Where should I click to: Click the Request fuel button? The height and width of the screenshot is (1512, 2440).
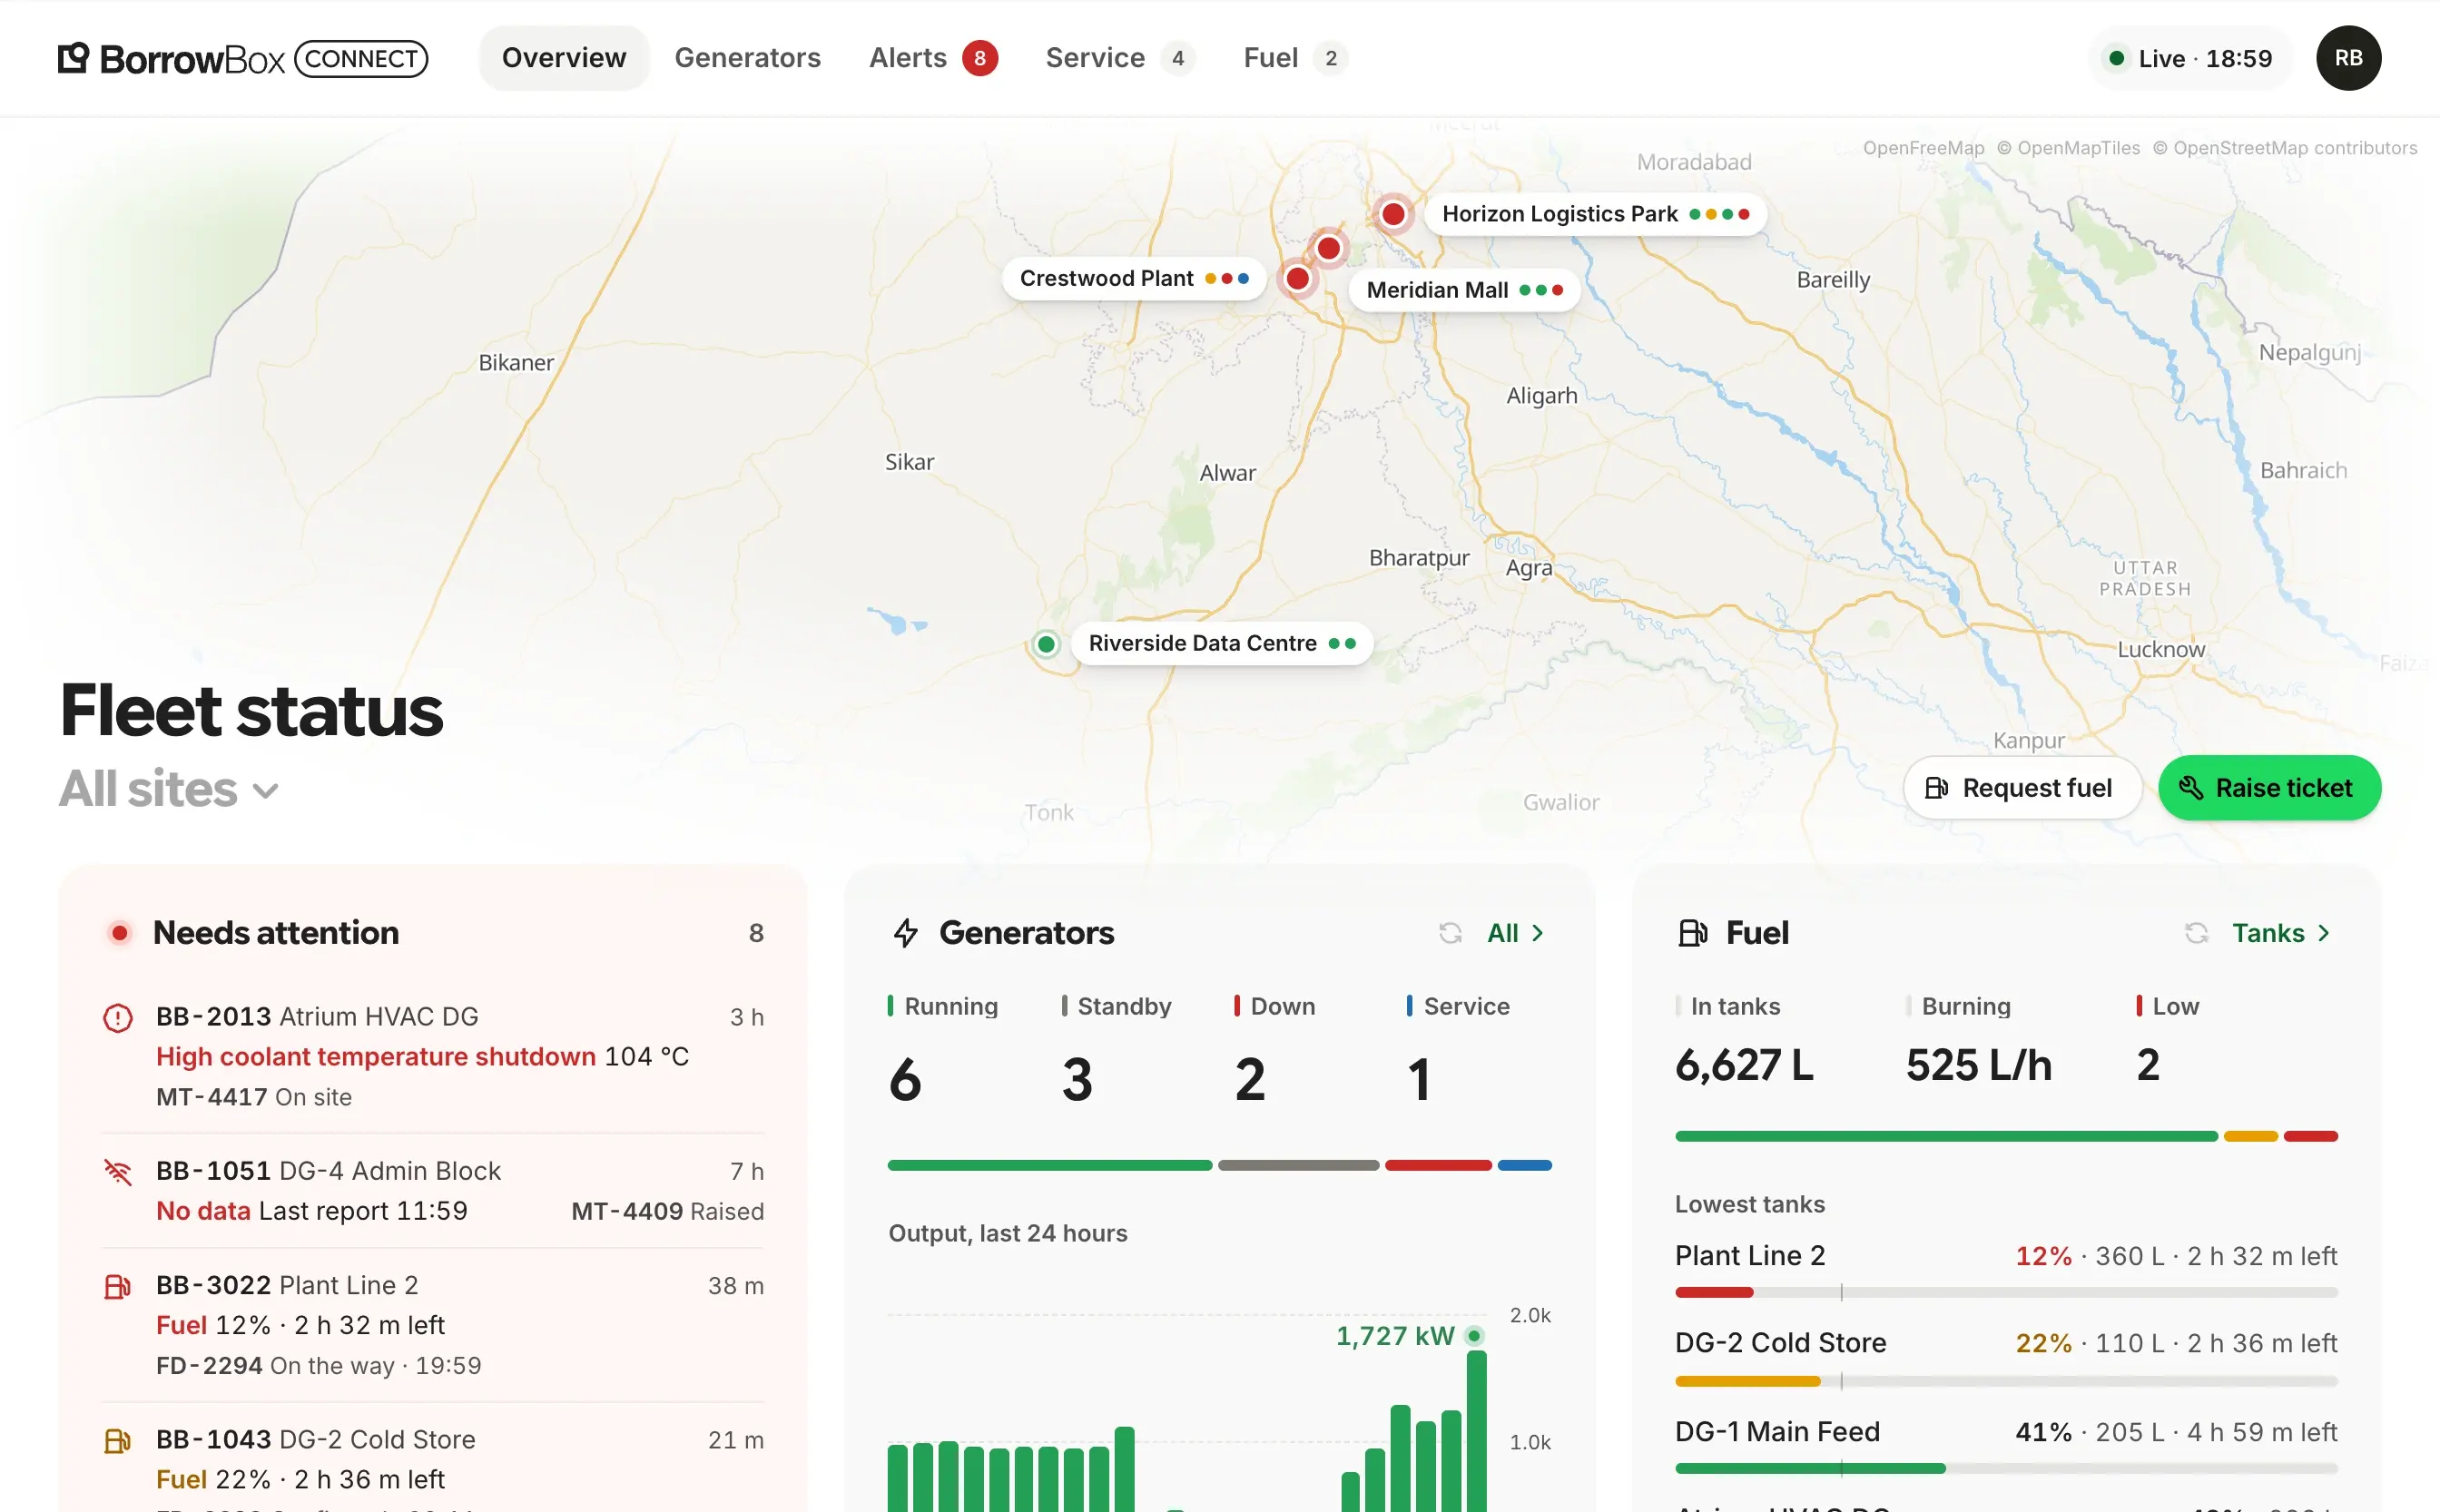pyautogui.click(x=2022, y=788)
